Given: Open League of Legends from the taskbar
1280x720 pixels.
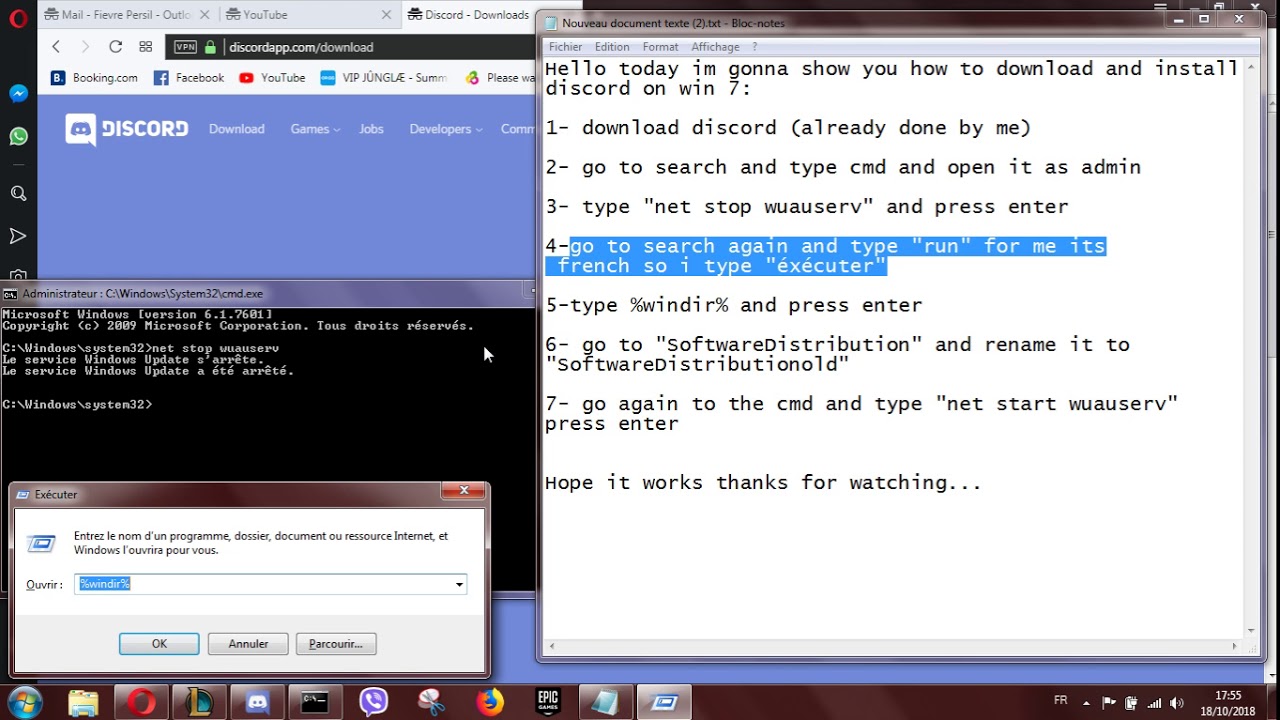Looking at the screenshot, I should (x=200, y=702).
